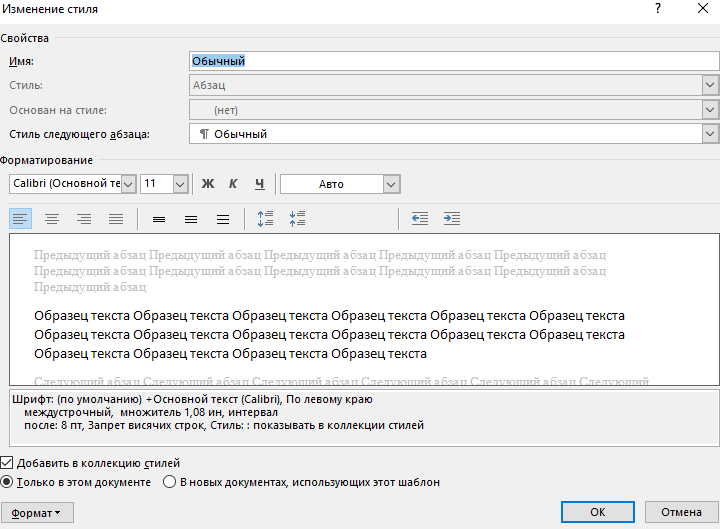Image resolution: width=720 pixels, height=529 pixels.
Task: Decrease paragraph indent
Action: coord(420,218)
